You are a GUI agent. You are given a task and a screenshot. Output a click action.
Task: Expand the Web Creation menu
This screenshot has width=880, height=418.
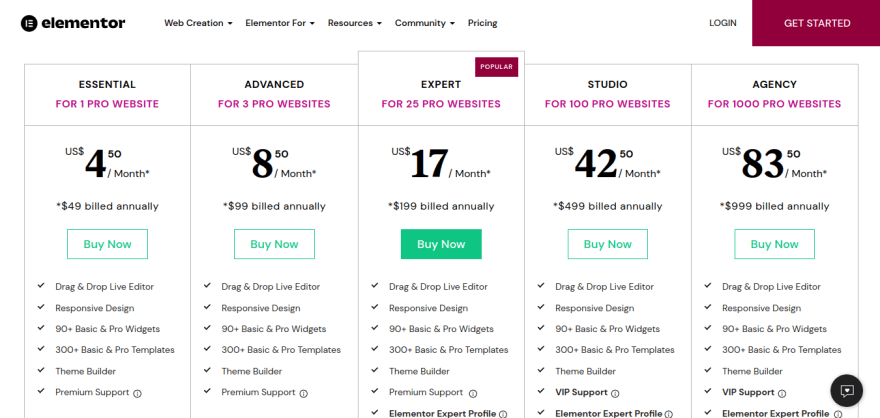[198, 23]
